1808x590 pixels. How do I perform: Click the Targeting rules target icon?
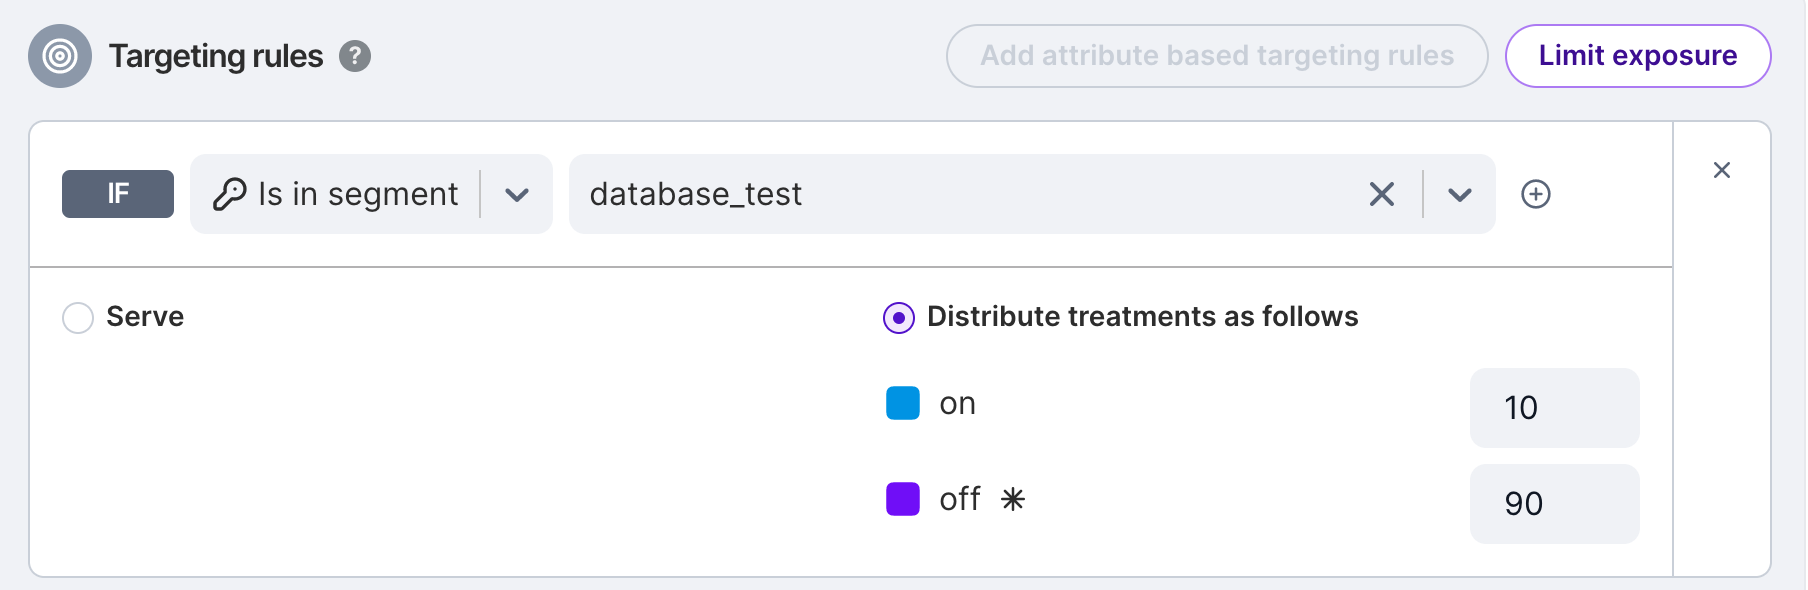click(60, 56)
